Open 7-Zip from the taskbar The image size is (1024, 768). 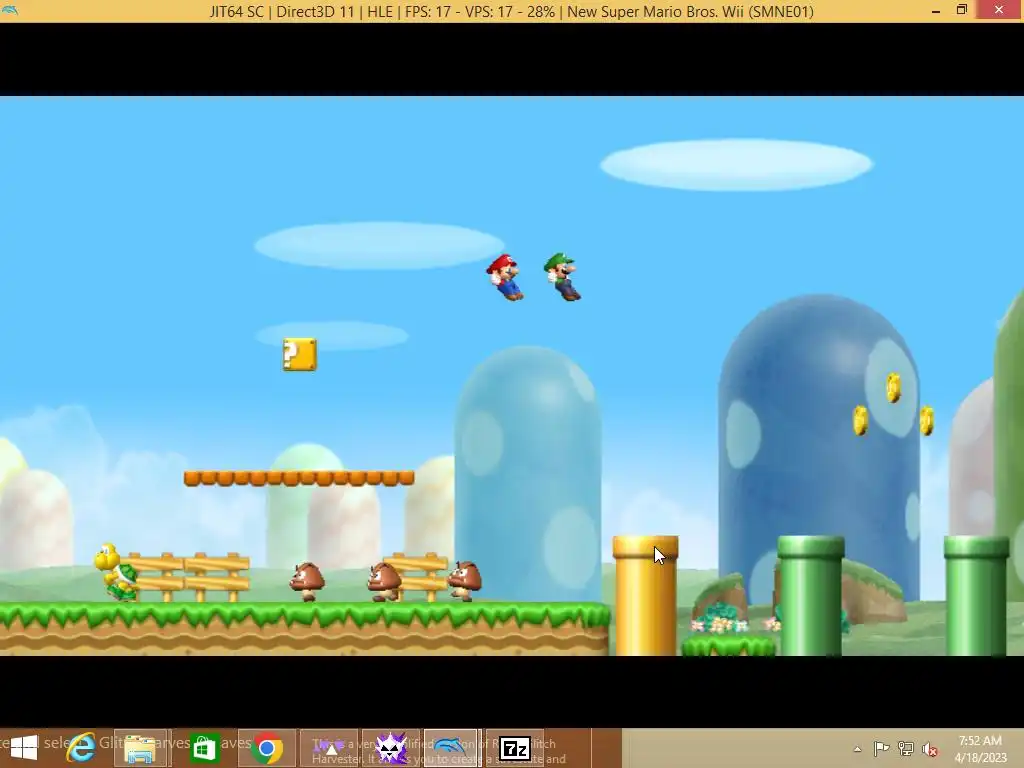pyautogui.click(x=515, y=748)
